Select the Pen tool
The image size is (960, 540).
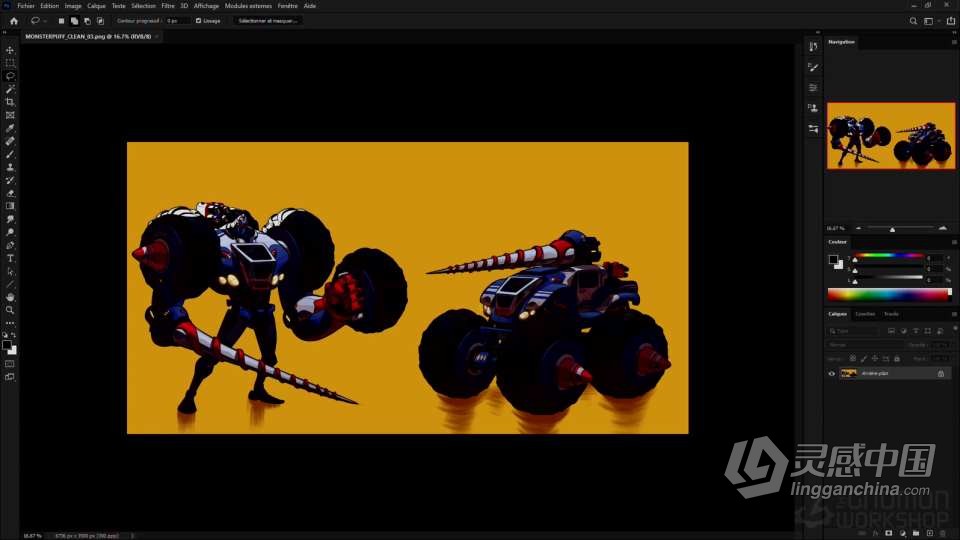point(10,246)
